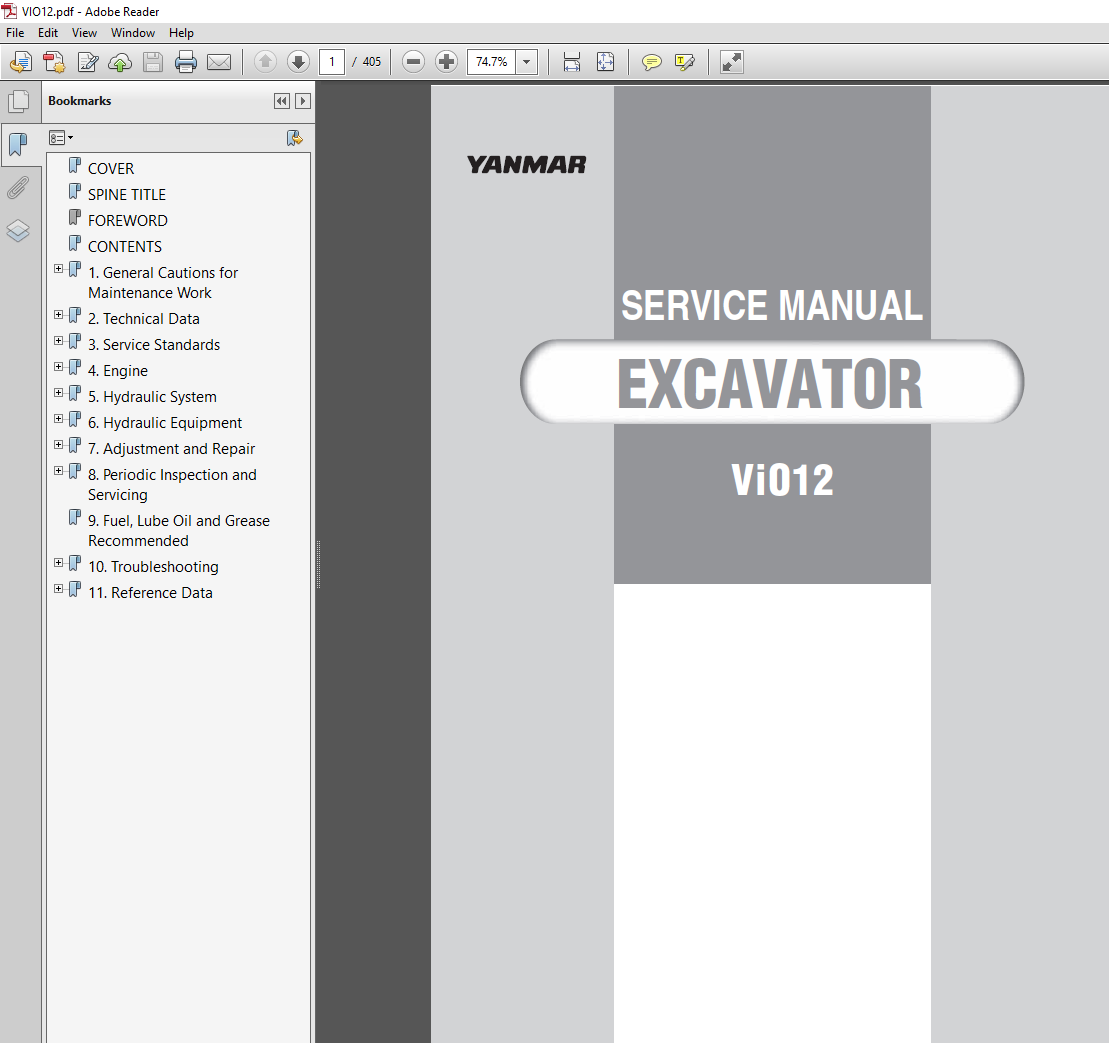Select the COVER bookmark
The image size is (1109, 1043).
[x=111, y=169]
